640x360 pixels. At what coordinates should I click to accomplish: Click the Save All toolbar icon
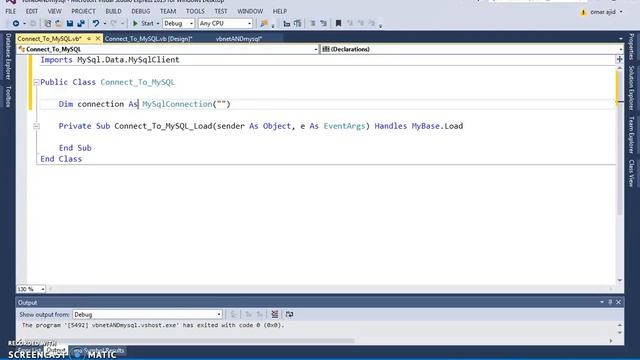(81, 24)
